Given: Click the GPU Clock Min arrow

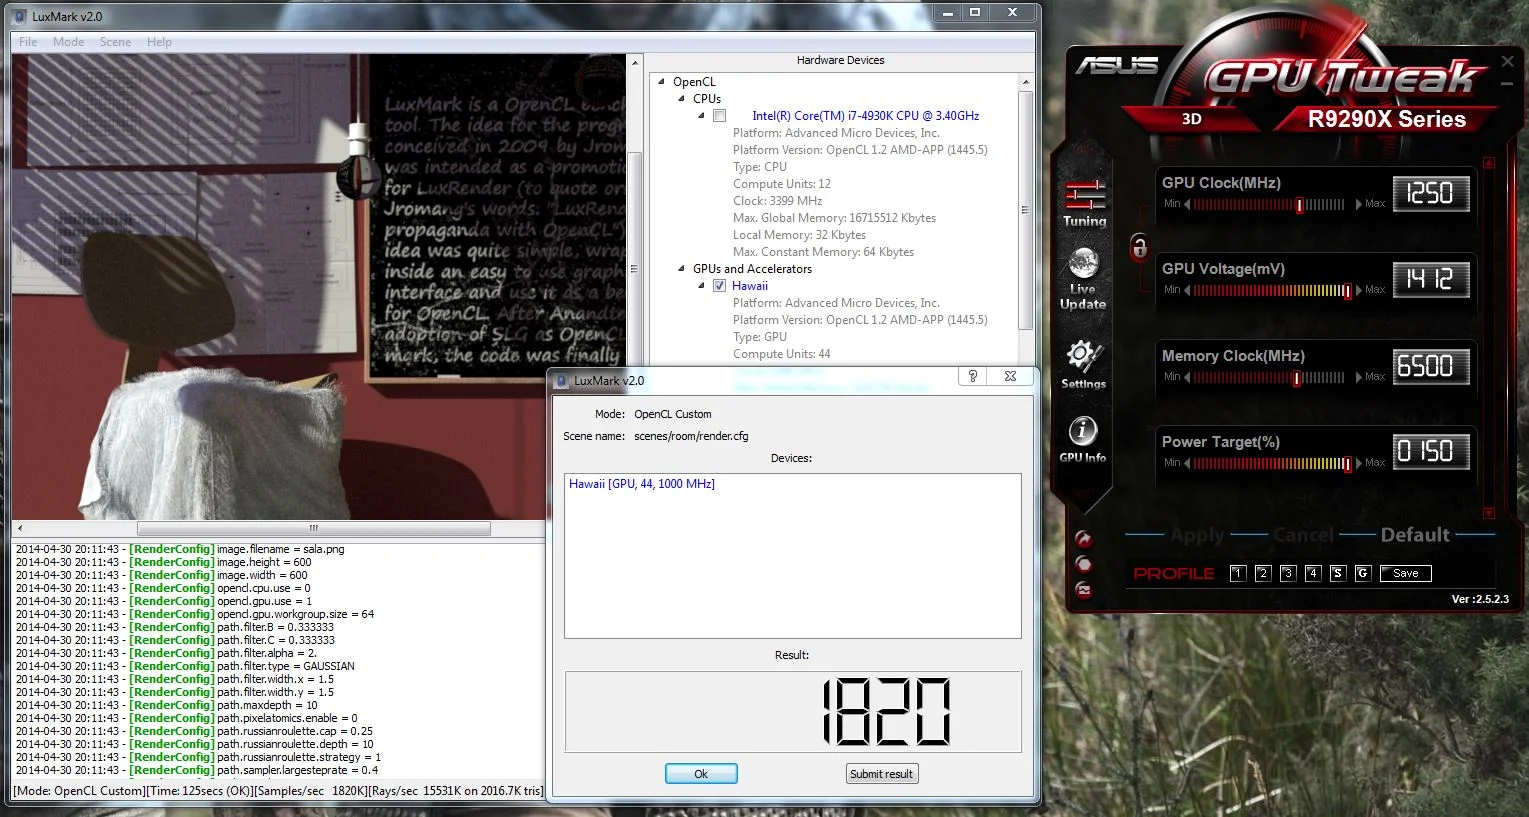Looking at the screenshot, I should pos(1187,204).
